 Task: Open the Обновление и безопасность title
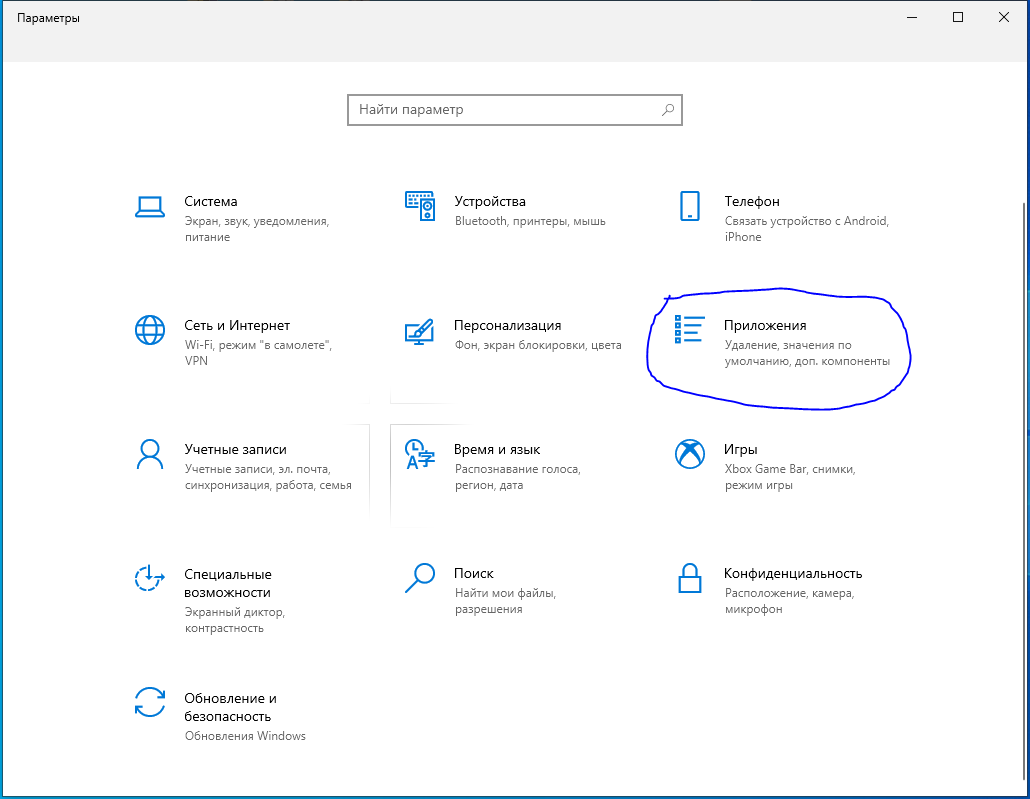pyautogui.click(x=231, y=708)
